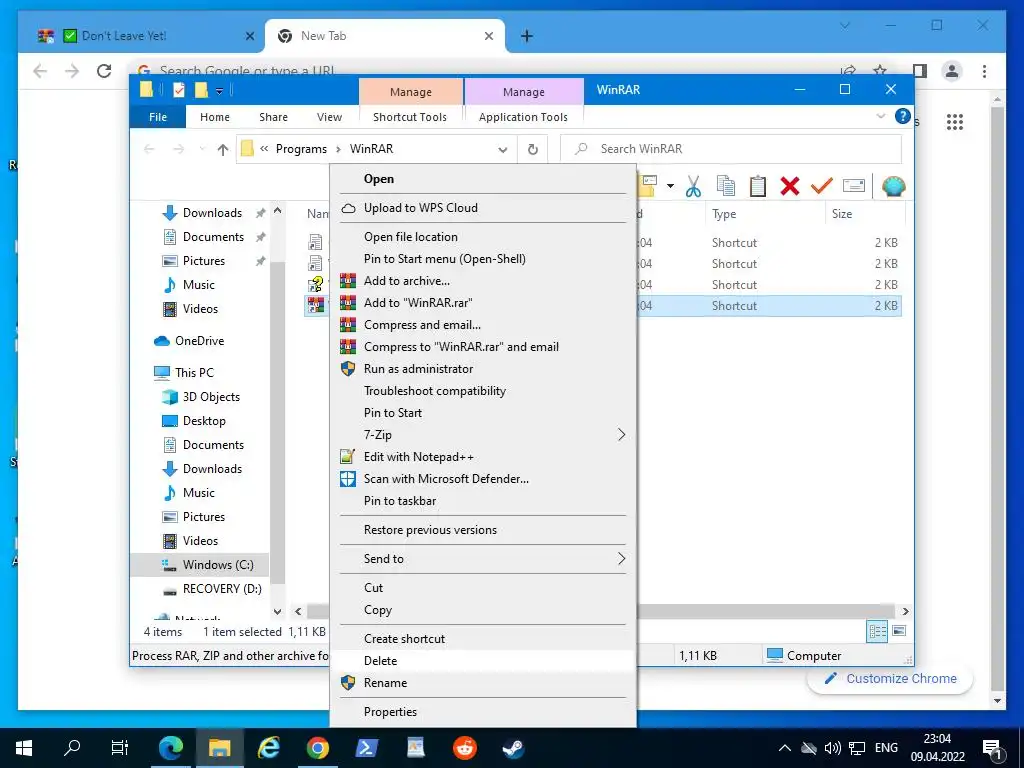
Task: Click Windows Start button
Action: click(x=24, y=748)
